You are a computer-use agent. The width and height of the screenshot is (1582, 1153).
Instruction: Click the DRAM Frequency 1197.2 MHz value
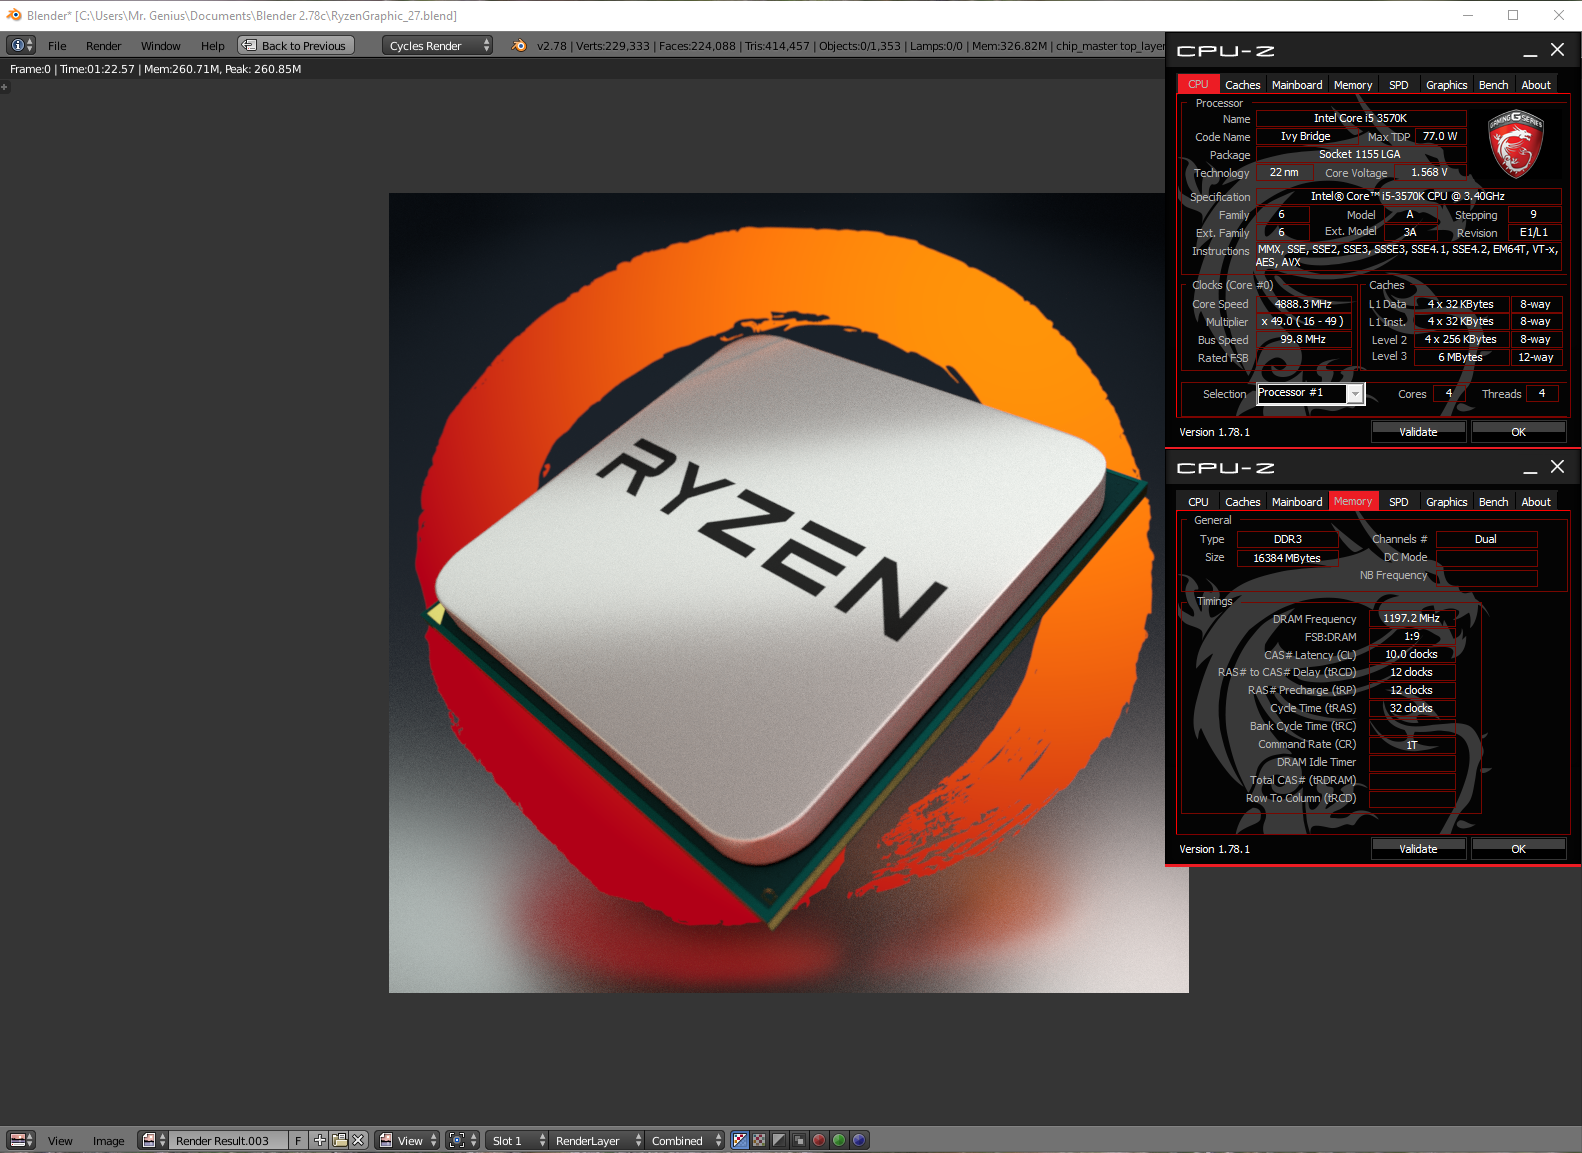[1411, 618]
